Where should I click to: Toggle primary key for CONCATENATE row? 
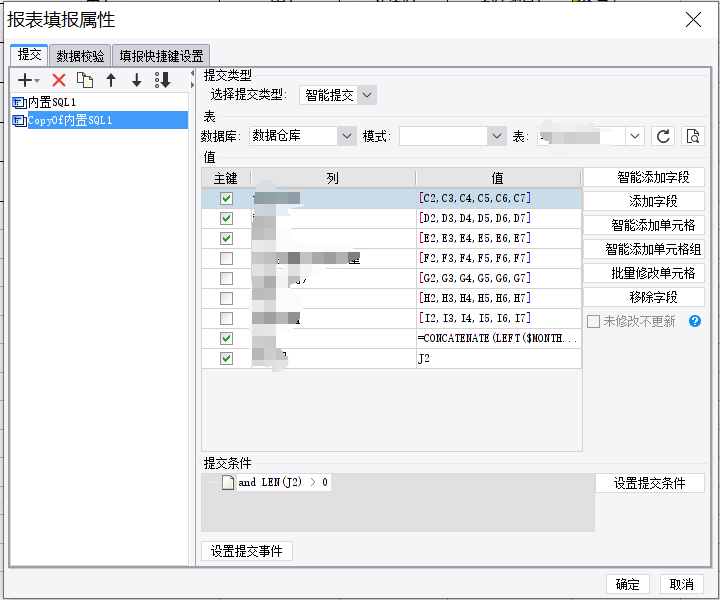[x=226, y=338]
